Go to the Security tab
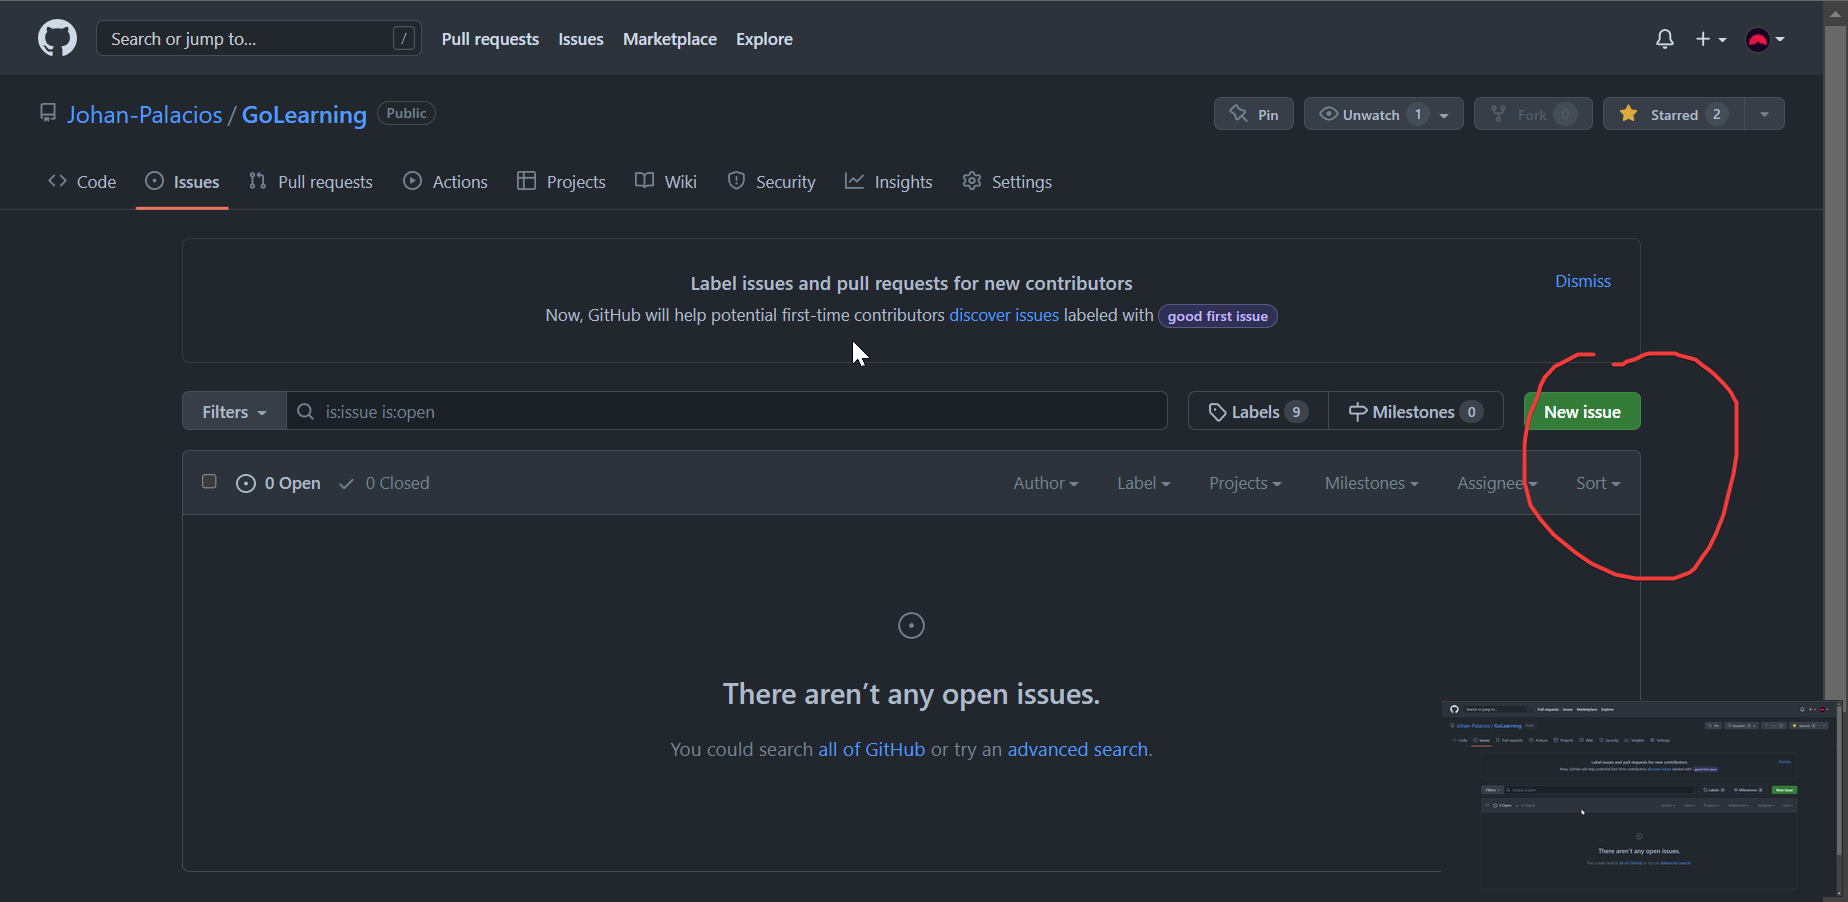Viewport: 1848px width, 902px height. 771,181
